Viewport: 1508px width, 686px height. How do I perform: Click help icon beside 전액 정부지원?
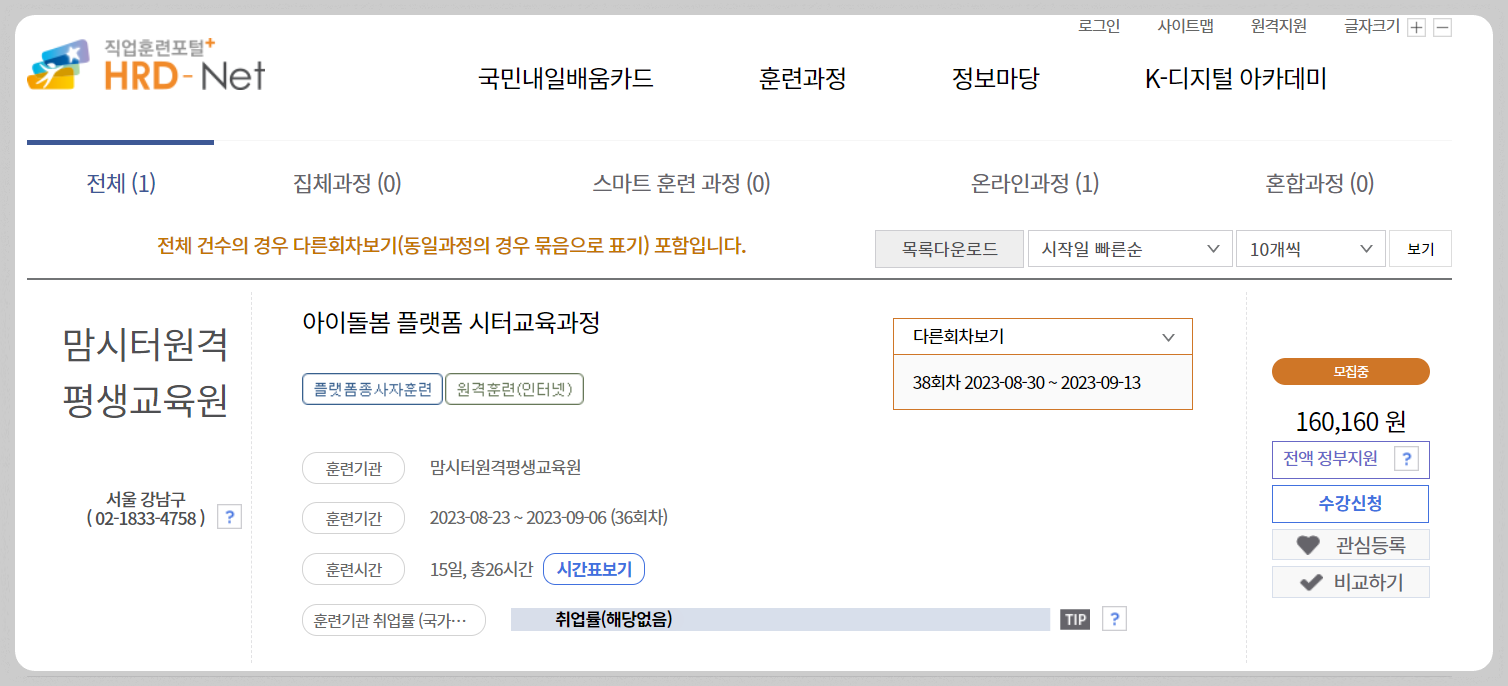pos(1406,459)
